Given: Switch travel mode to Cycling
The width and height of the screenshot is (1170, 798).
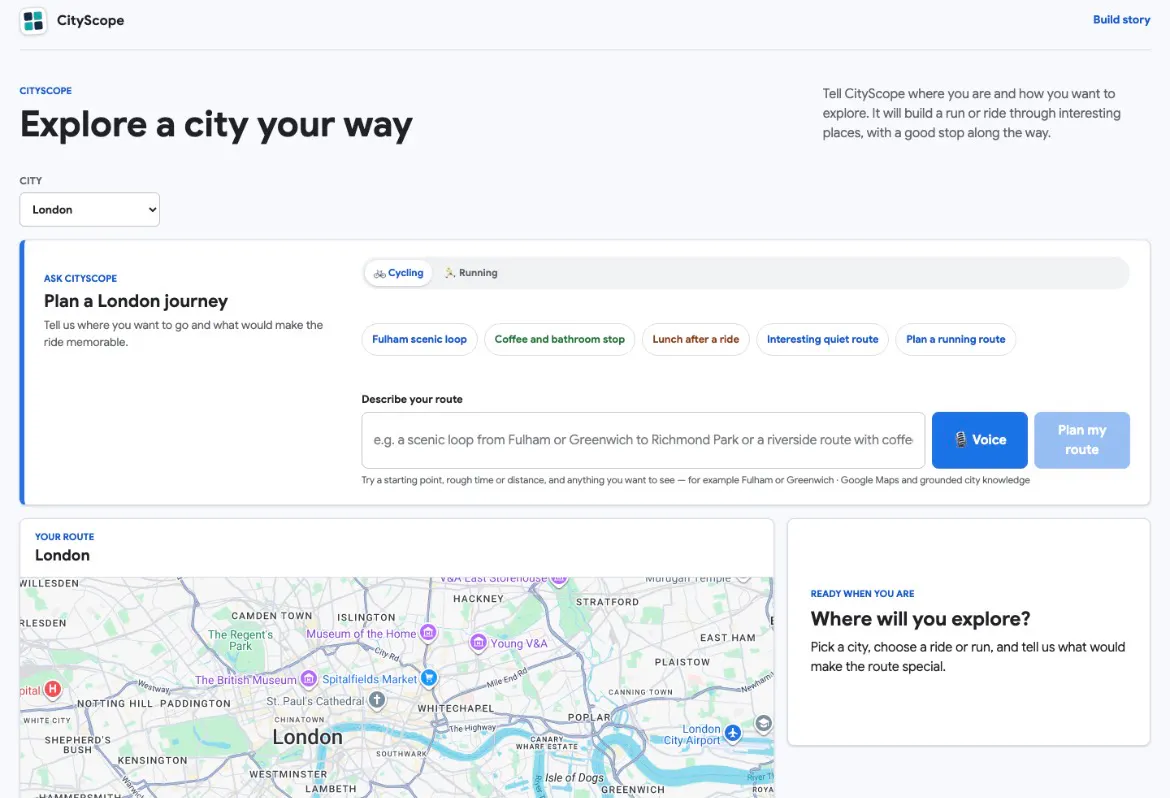Looking at the screenshot, I should [x=398, y=273].
